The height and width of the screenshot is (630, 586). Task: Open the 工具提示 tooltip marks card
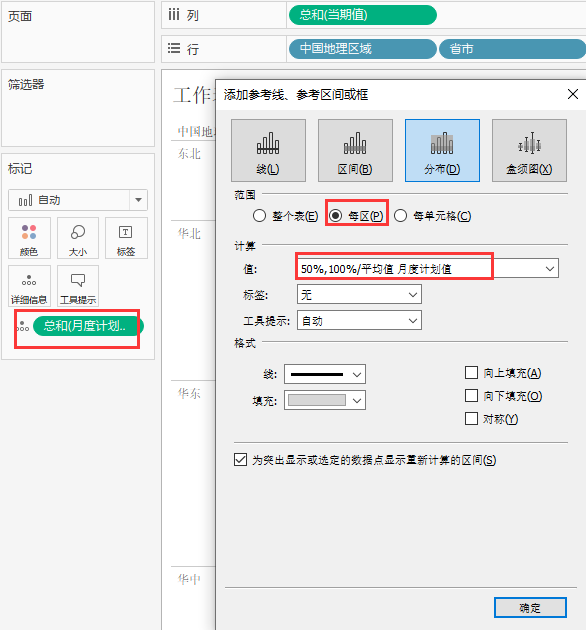[x=78, y=286]
